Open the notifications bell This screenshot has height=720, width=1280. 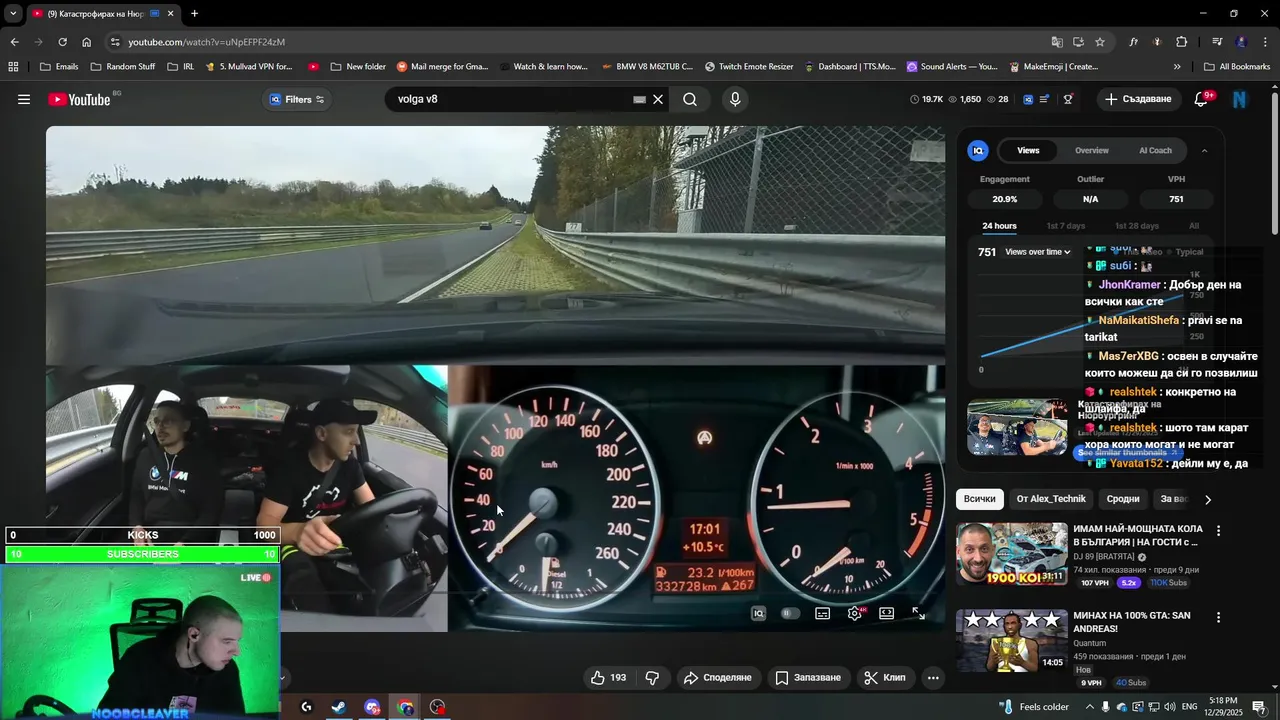click(x=1201, y=99)
